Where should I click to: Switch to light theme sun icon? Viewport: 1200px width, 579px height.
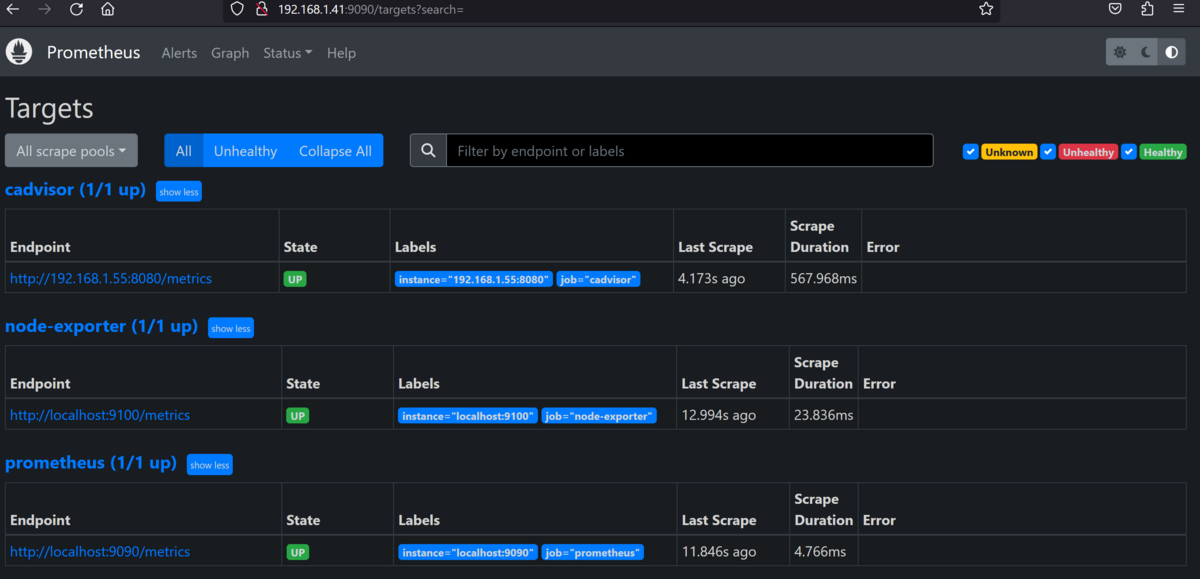1119,52
